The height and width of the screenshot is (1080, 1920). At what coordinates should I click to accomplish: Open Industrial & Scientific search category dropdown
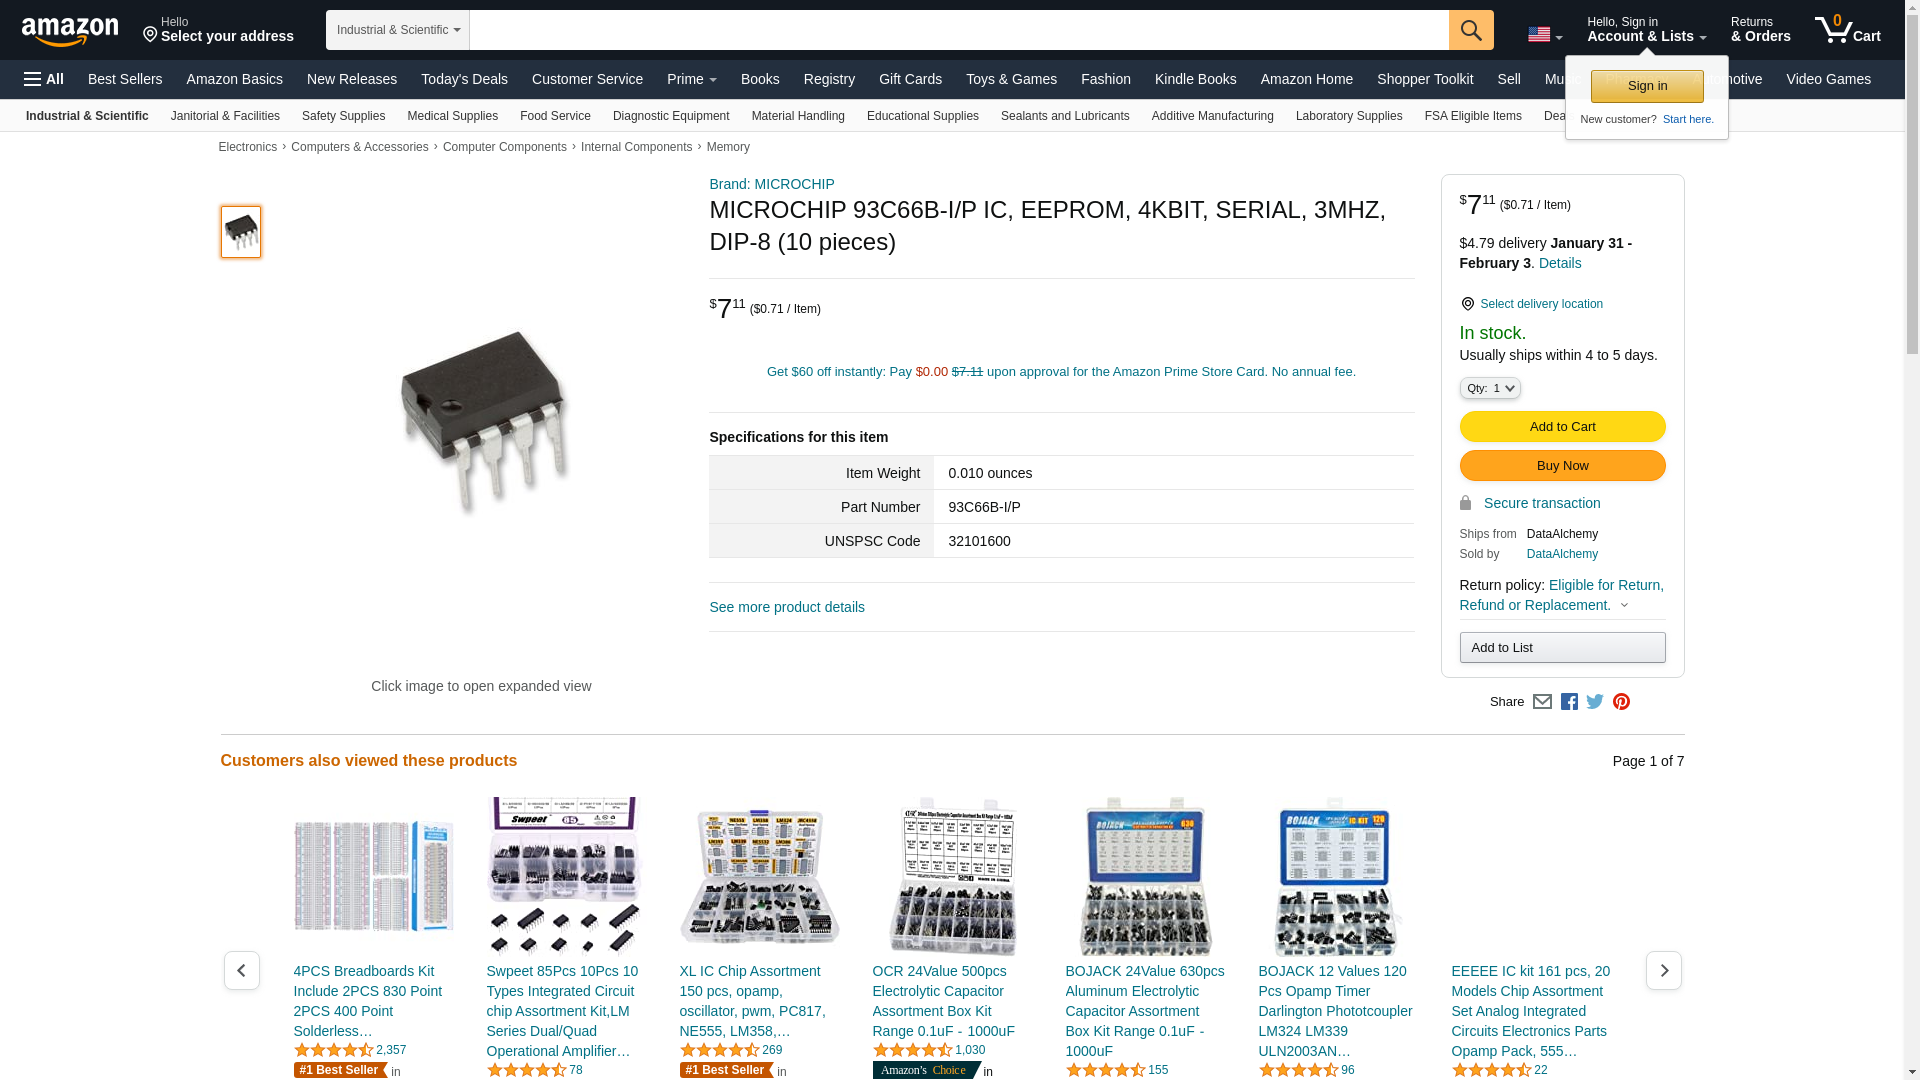click(398, 30)
